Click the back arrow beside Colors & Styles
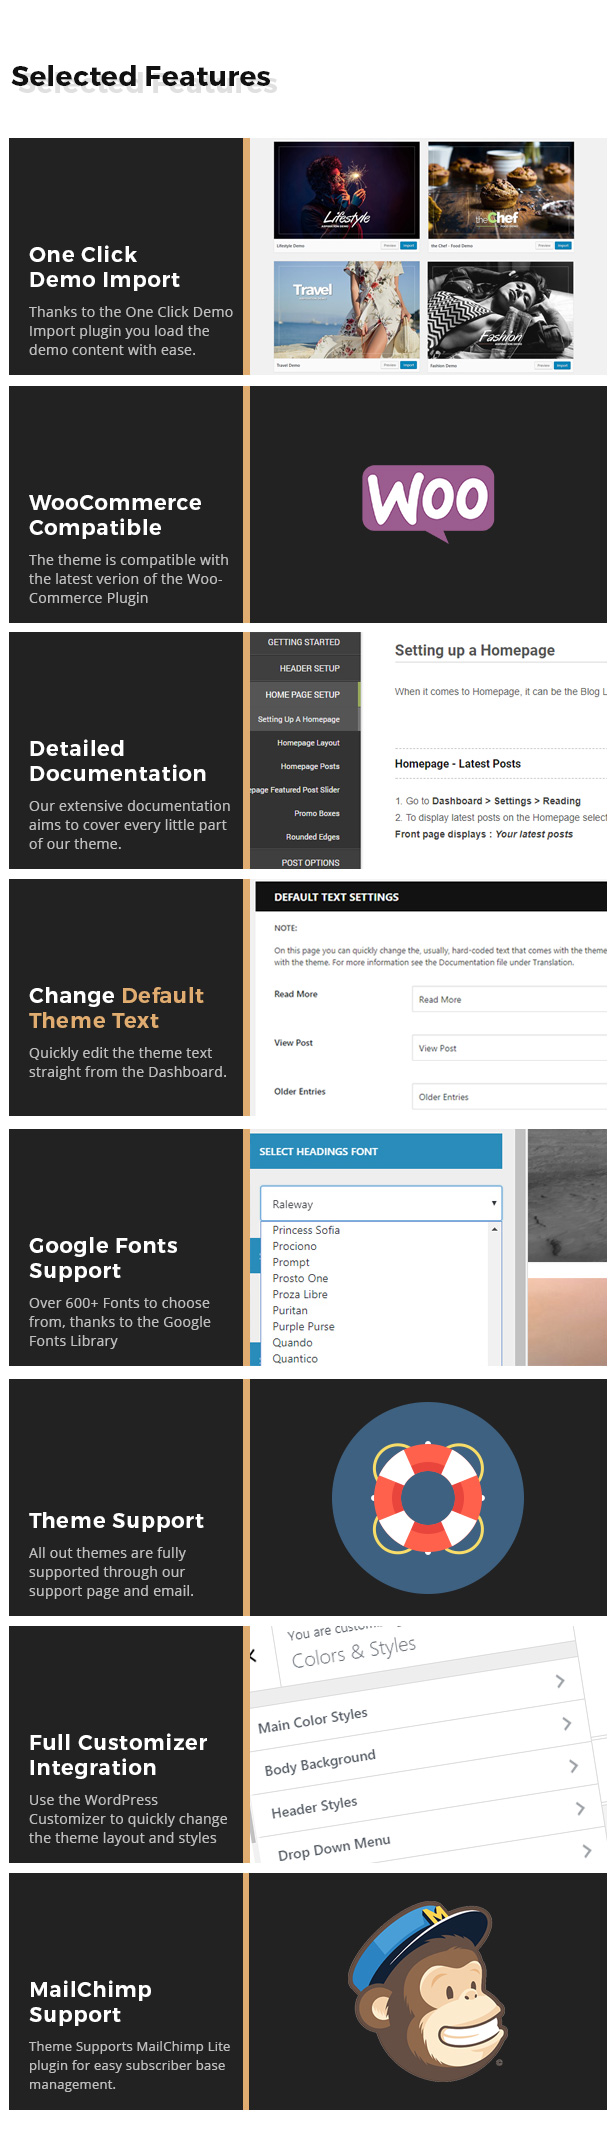 [x=253, y=1655]
